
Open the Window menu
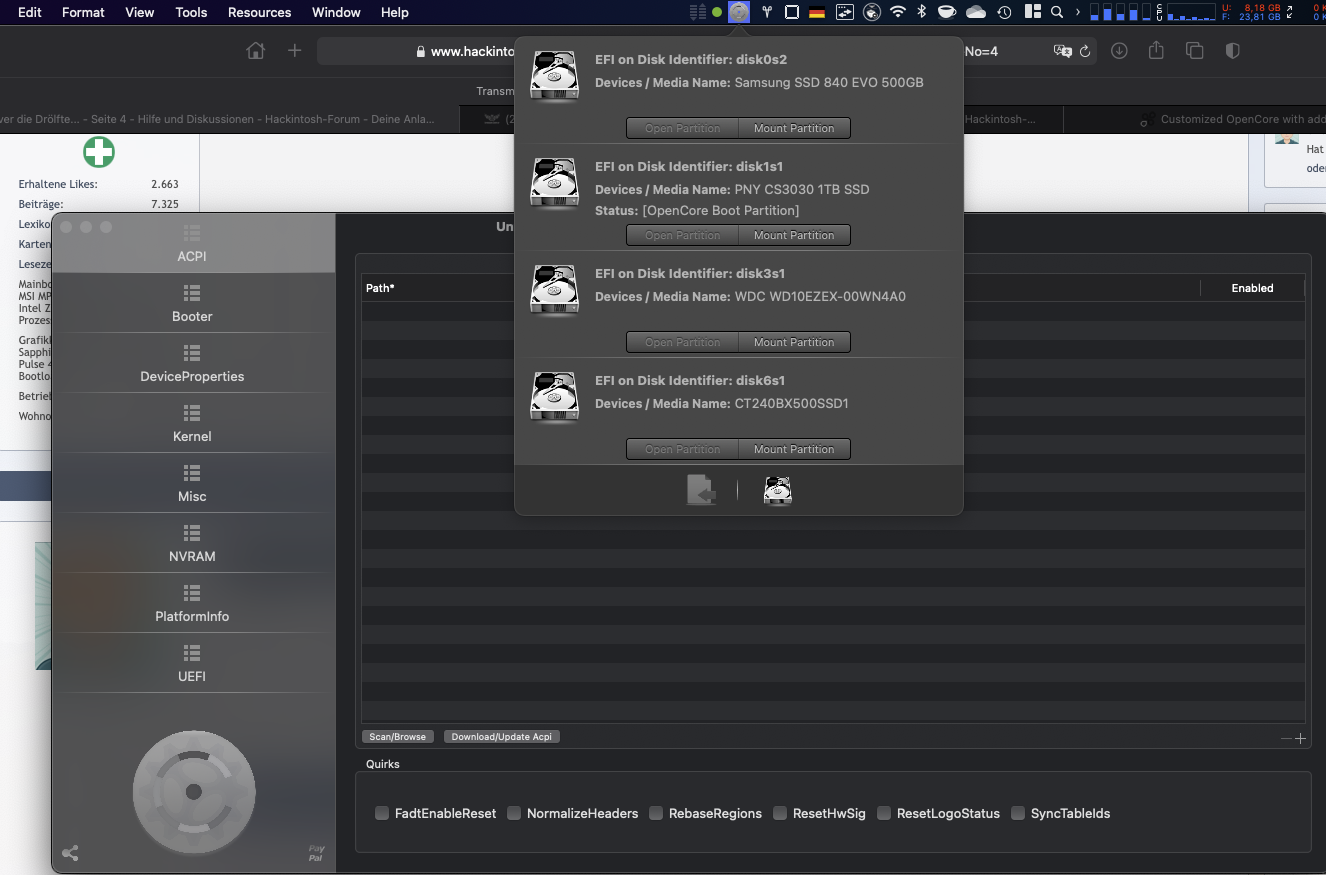(x=336, y=12)
